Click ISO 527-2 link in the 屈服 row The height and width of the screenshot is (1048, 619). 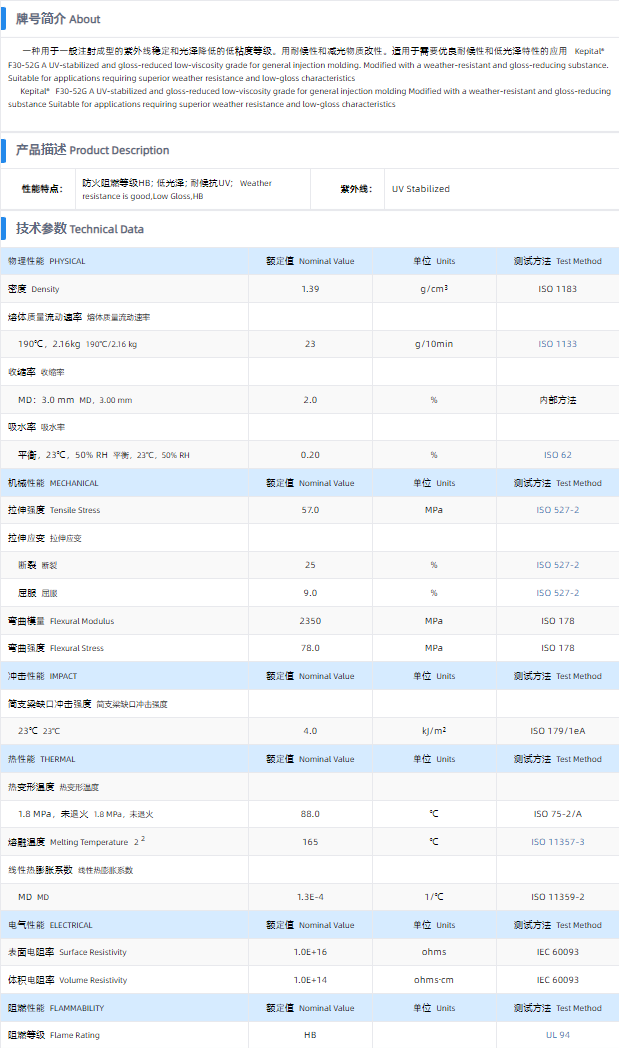tap(557, 593)
